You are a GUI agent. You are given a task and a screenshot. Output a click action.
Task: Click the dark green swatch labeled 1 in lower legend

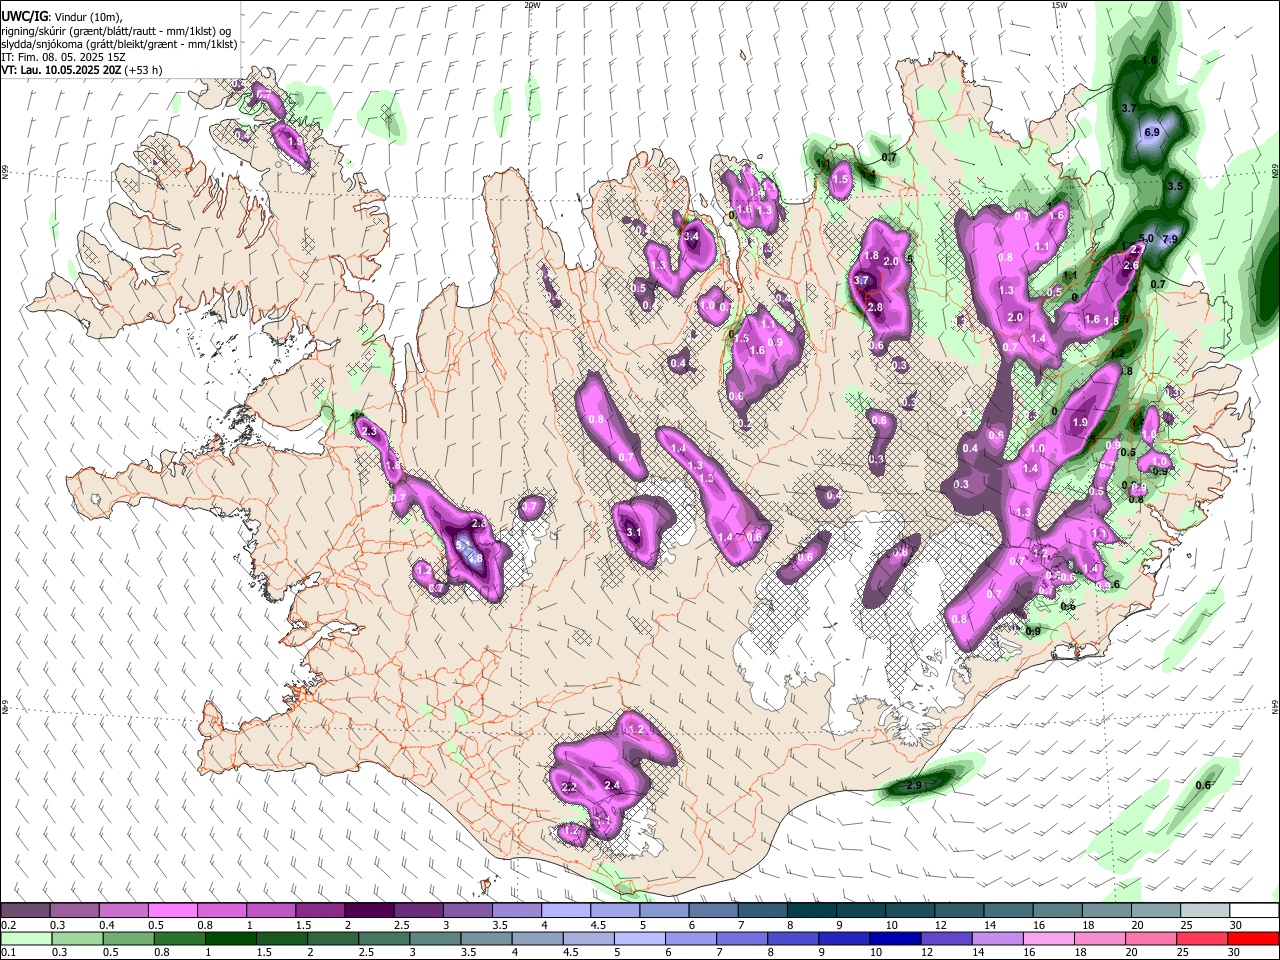(230, 938)
